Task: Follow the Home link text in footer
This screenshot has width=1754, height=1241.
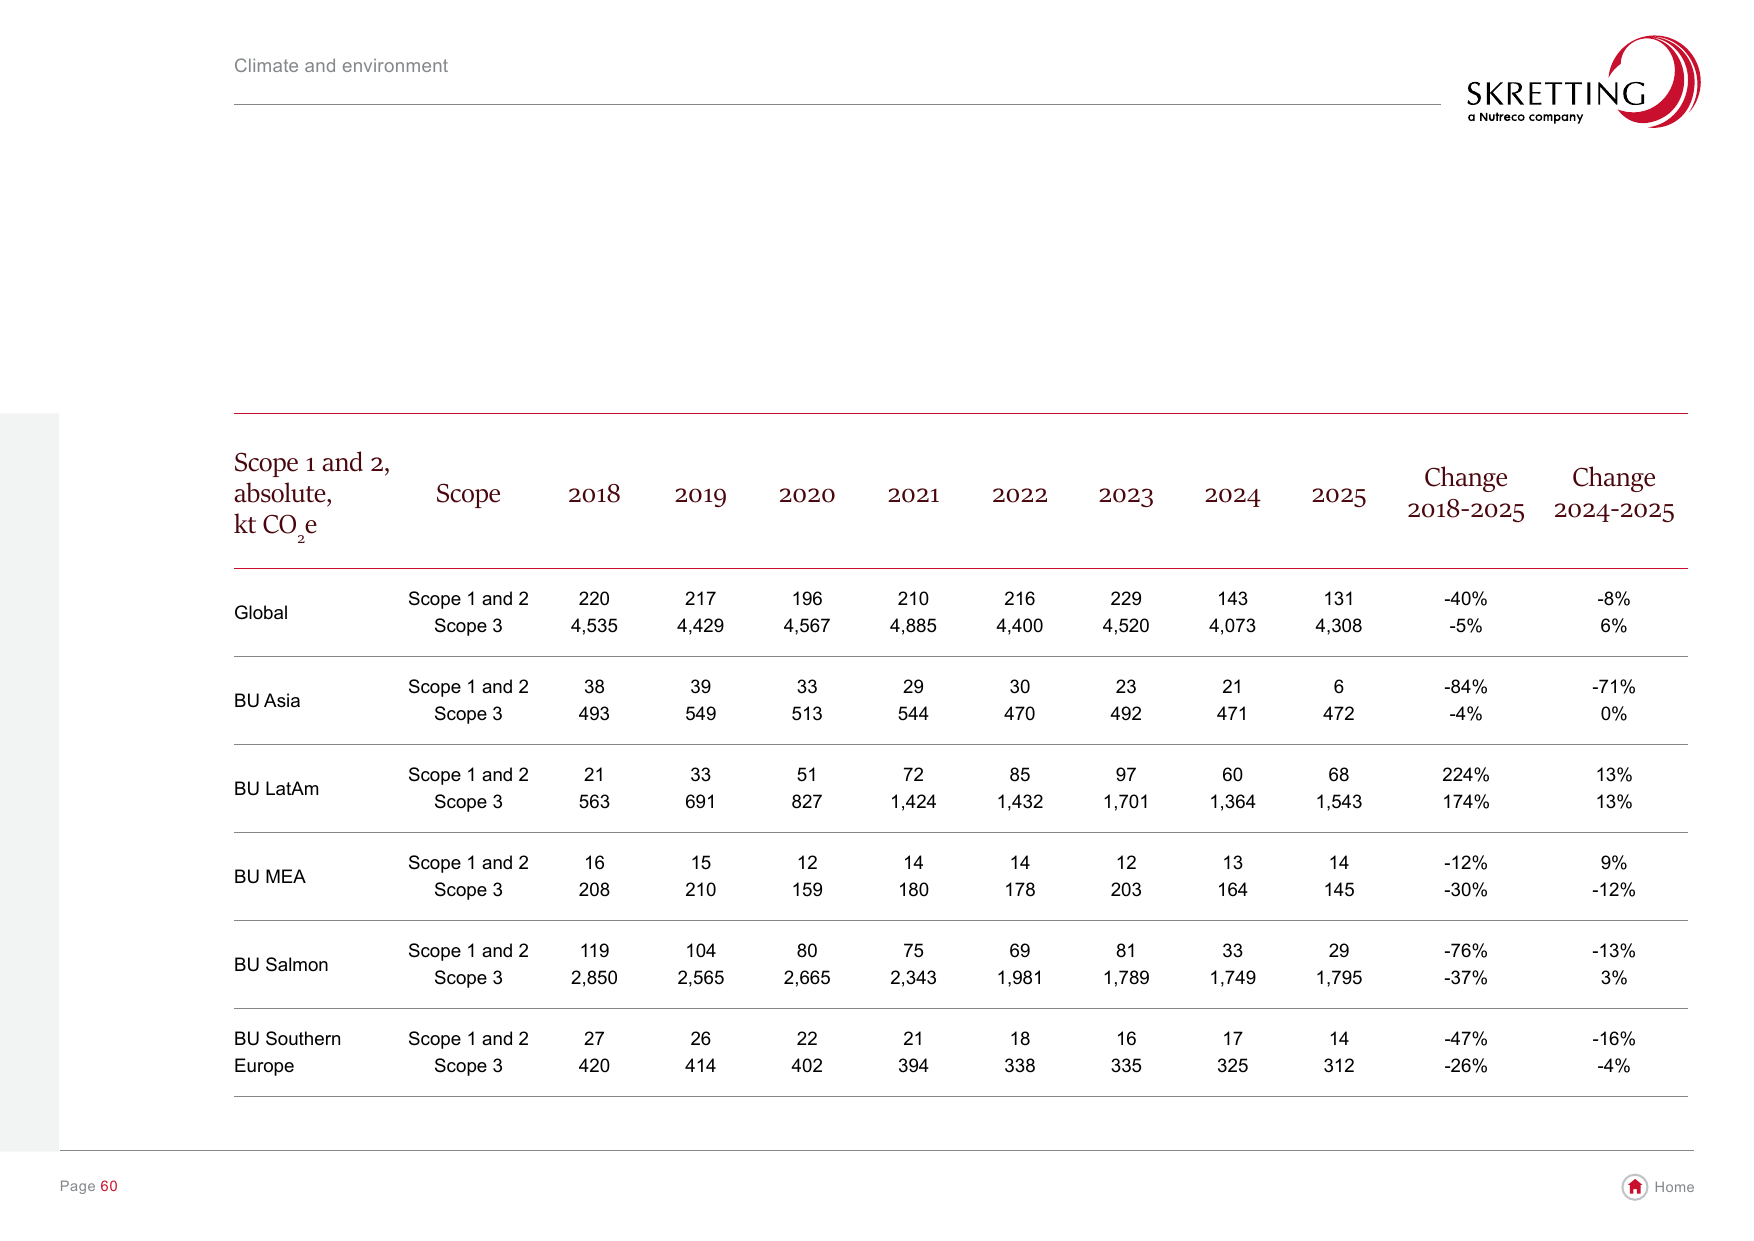Action: (1674, 1187)
